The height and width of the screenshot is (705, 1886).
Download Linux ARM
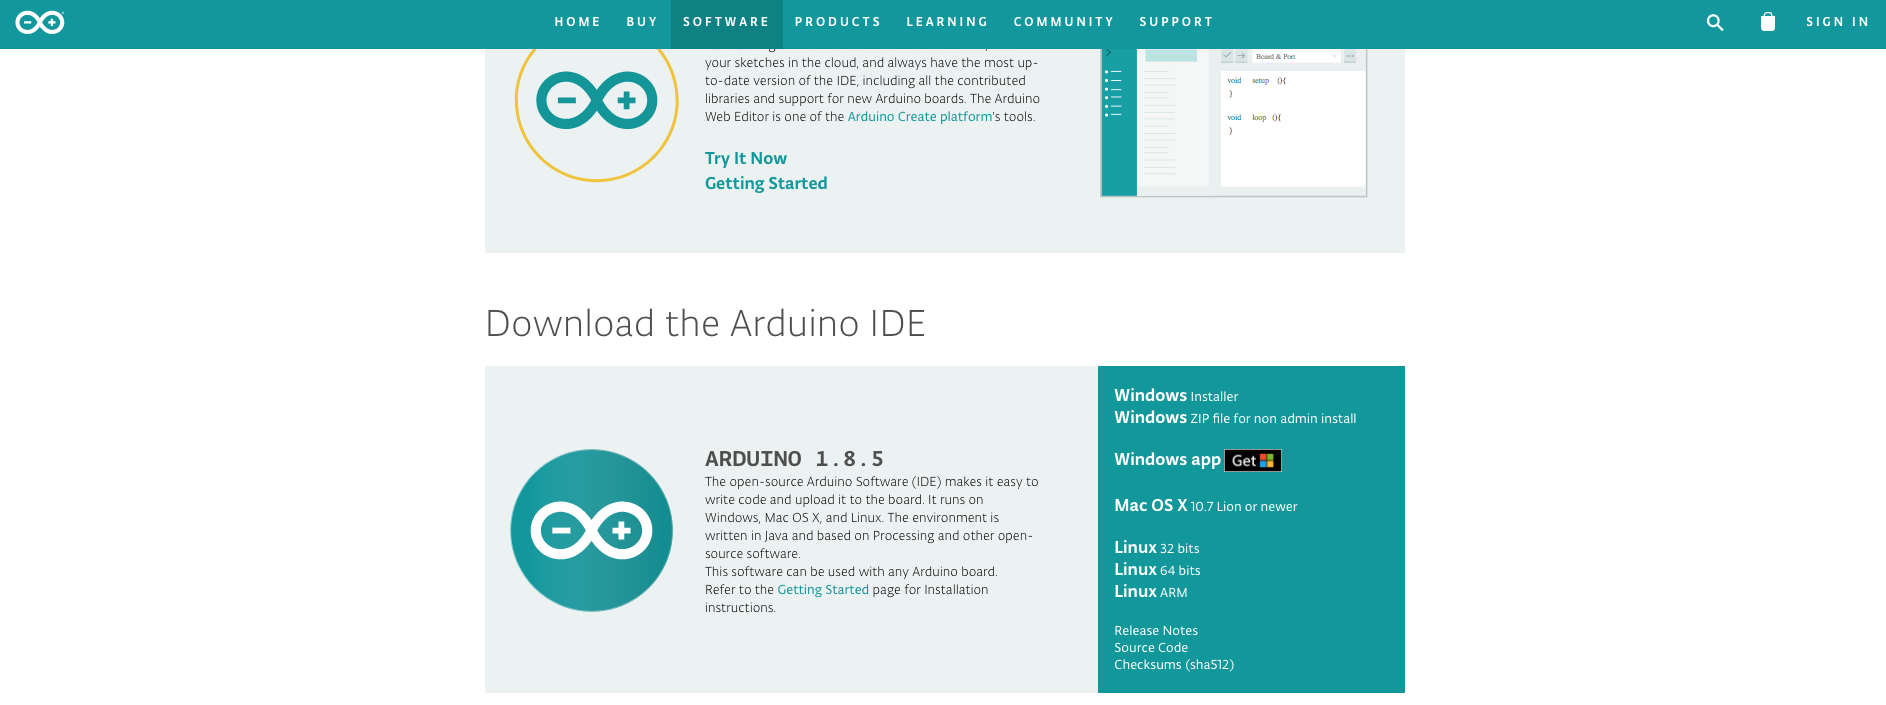pyautogui.click(x=1151, y=592)
